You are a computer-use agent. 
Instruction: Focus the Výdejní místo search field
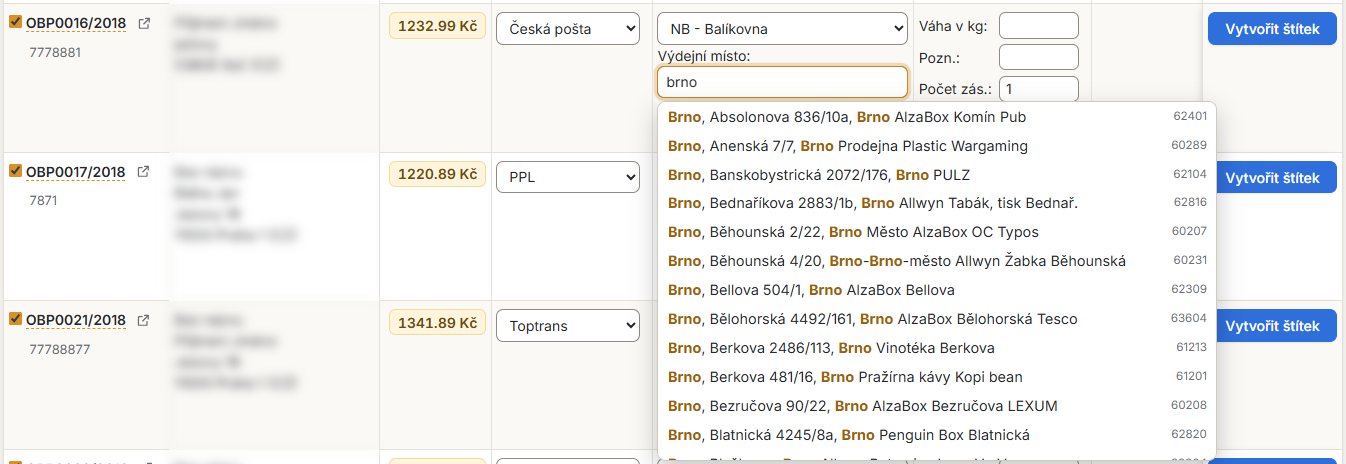[782, 82]
